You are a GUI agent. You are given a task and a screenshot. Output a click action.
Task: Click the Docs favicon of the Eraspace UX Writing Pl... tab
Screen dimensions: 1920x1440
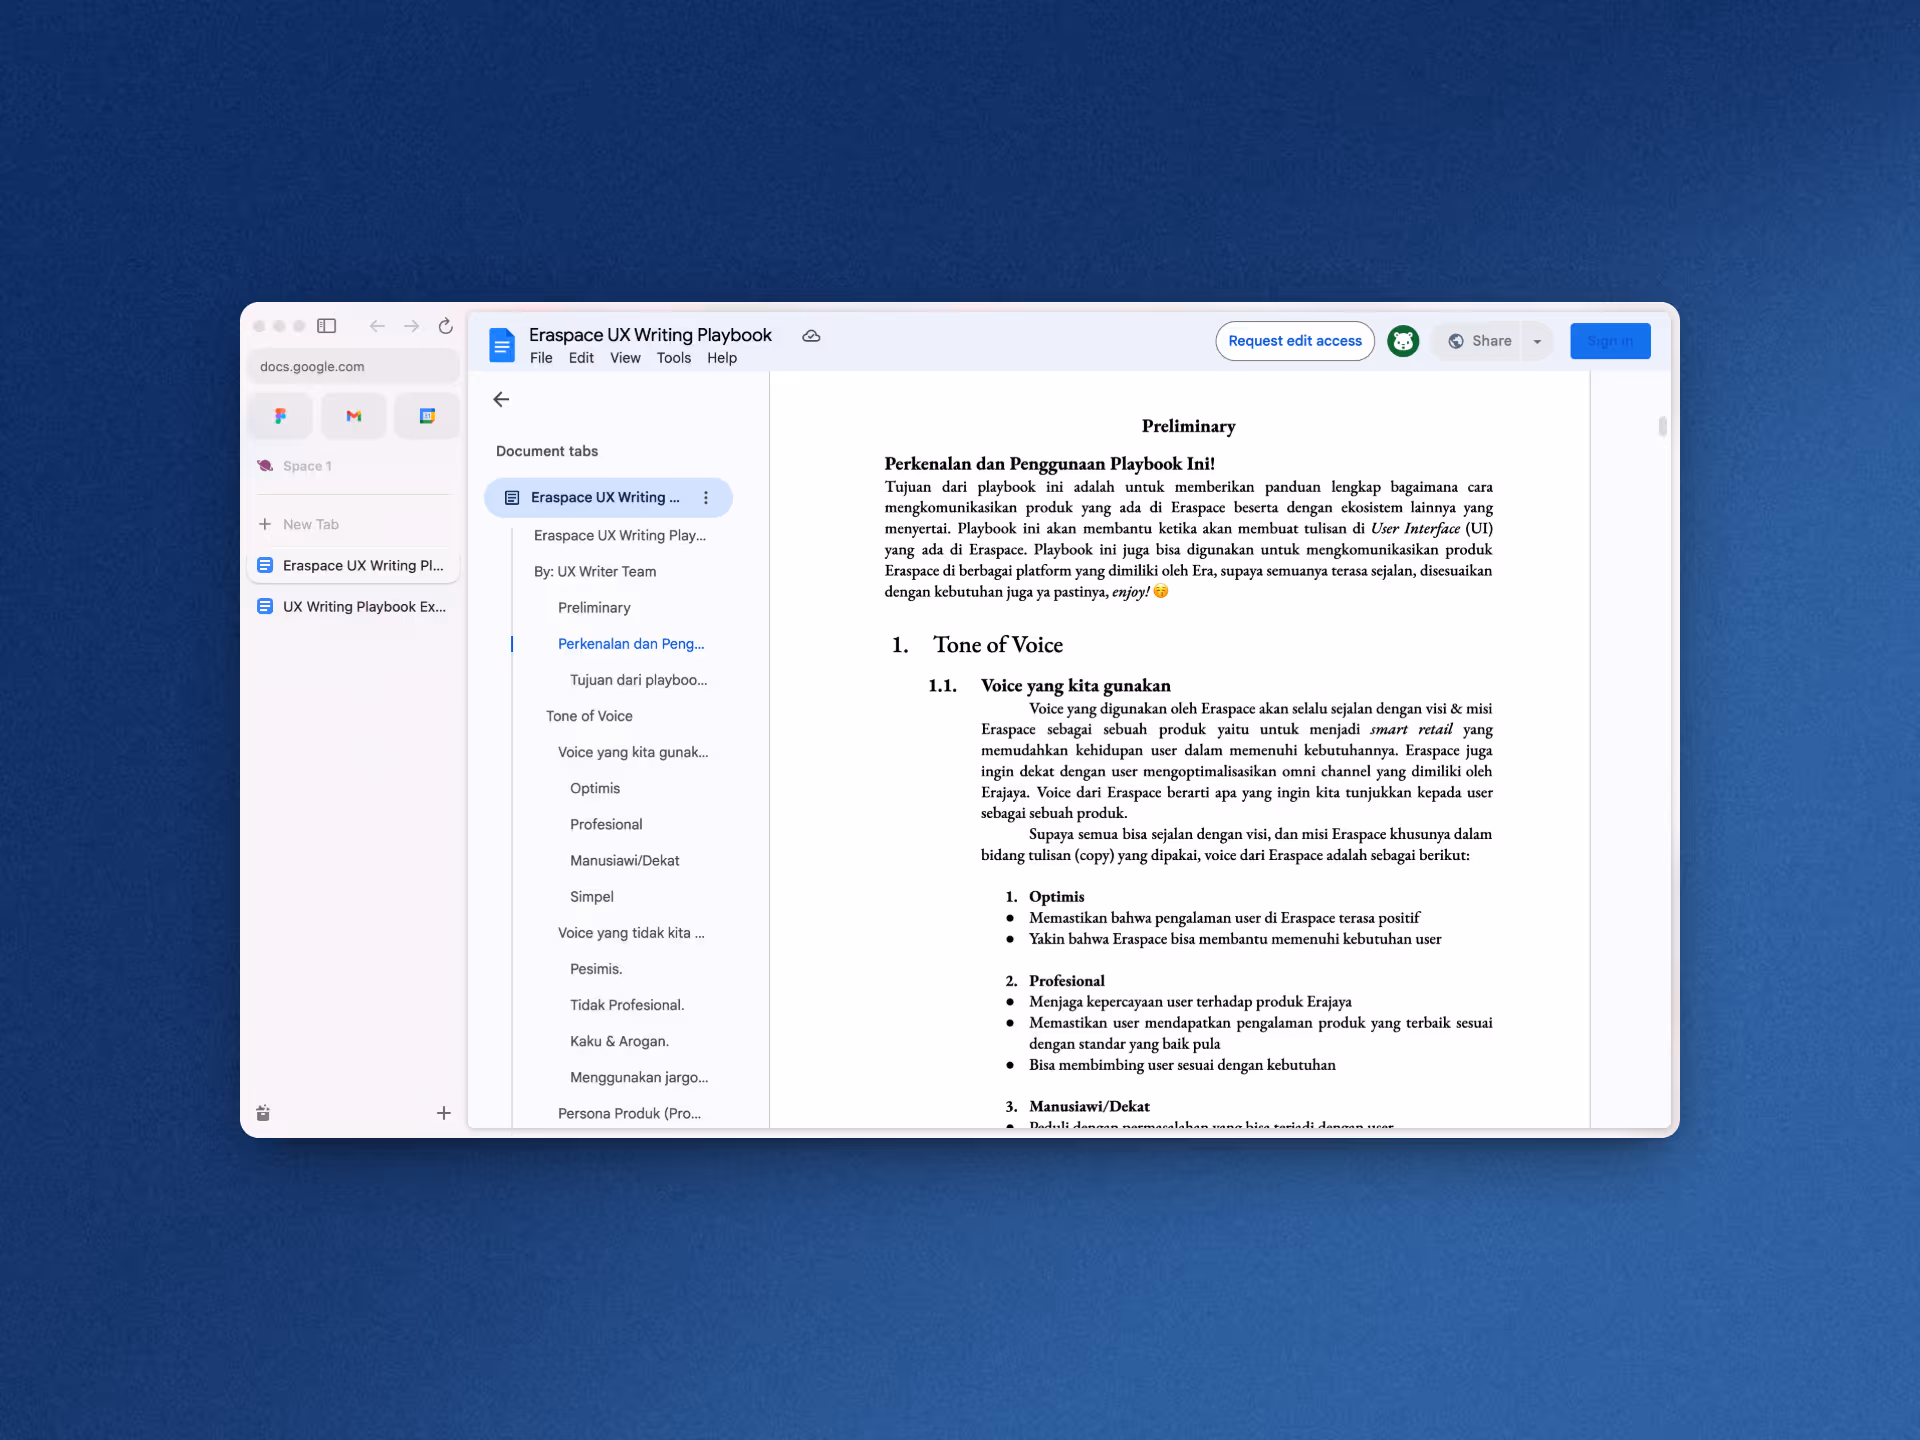pyautogui.click(x=265, y=566)
